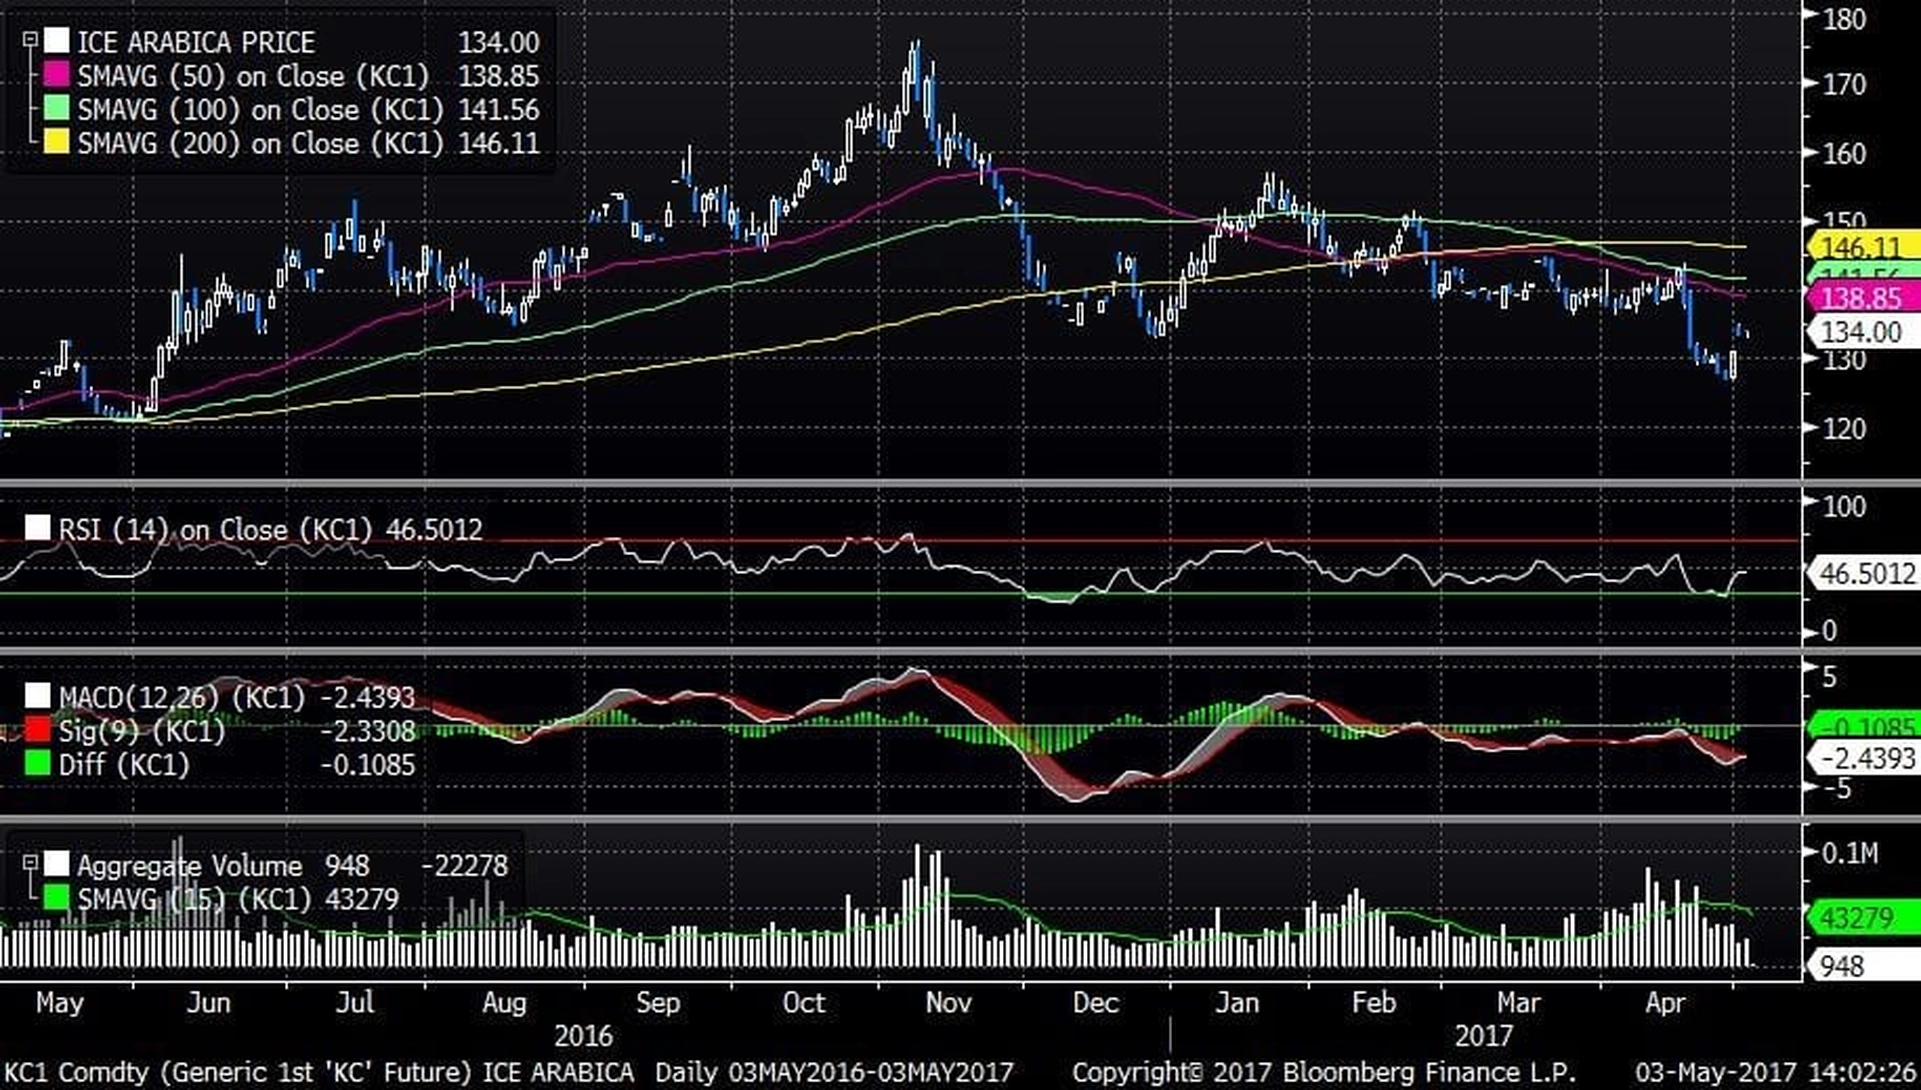Click the white 134.00 last price label
This screenshot has width=1921, height=1090.
(1864, 332)
